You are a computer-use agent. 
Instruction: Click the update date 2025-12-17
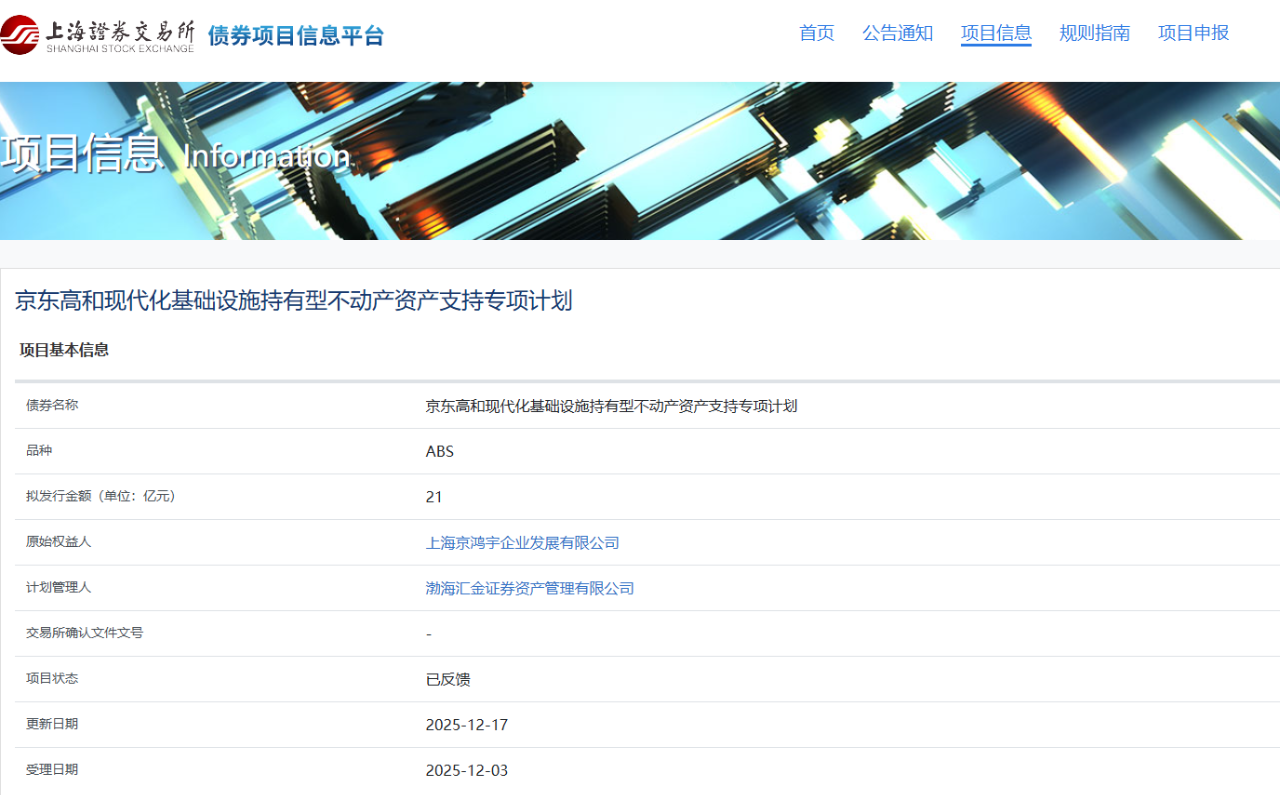(x=466, y=725)
